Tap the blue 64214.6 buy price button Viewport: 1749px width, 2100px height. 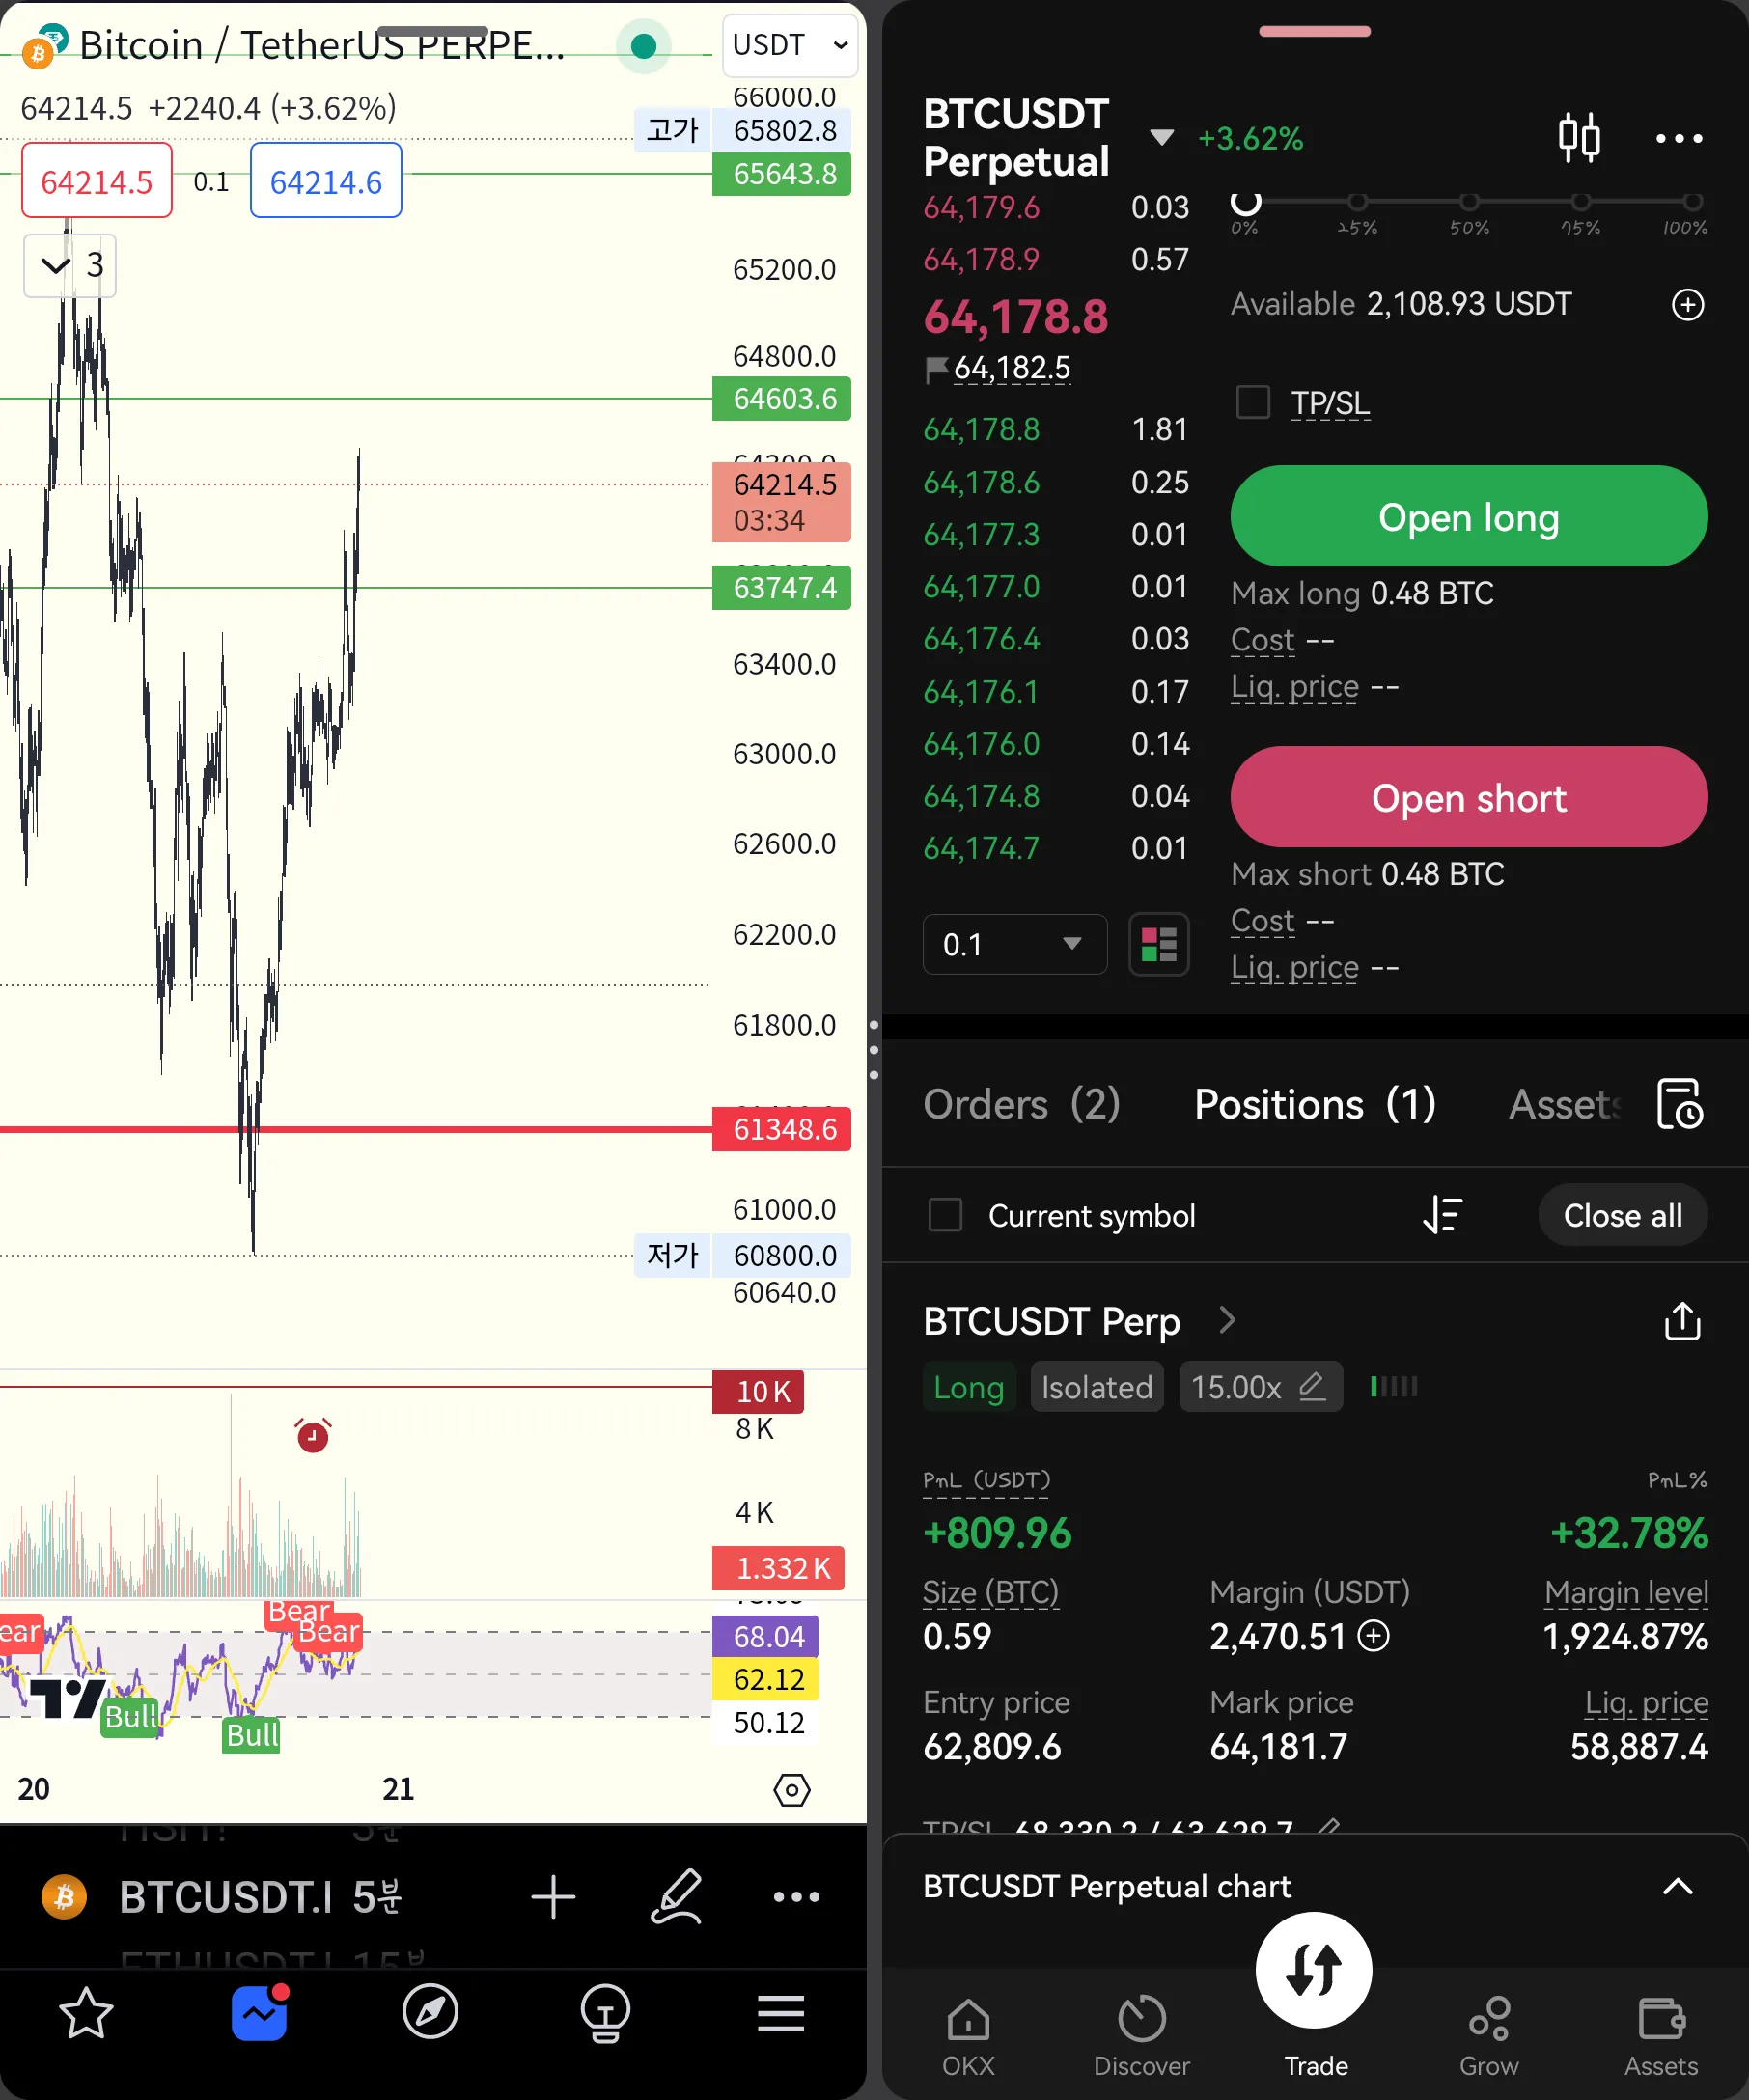coord(326,181)
